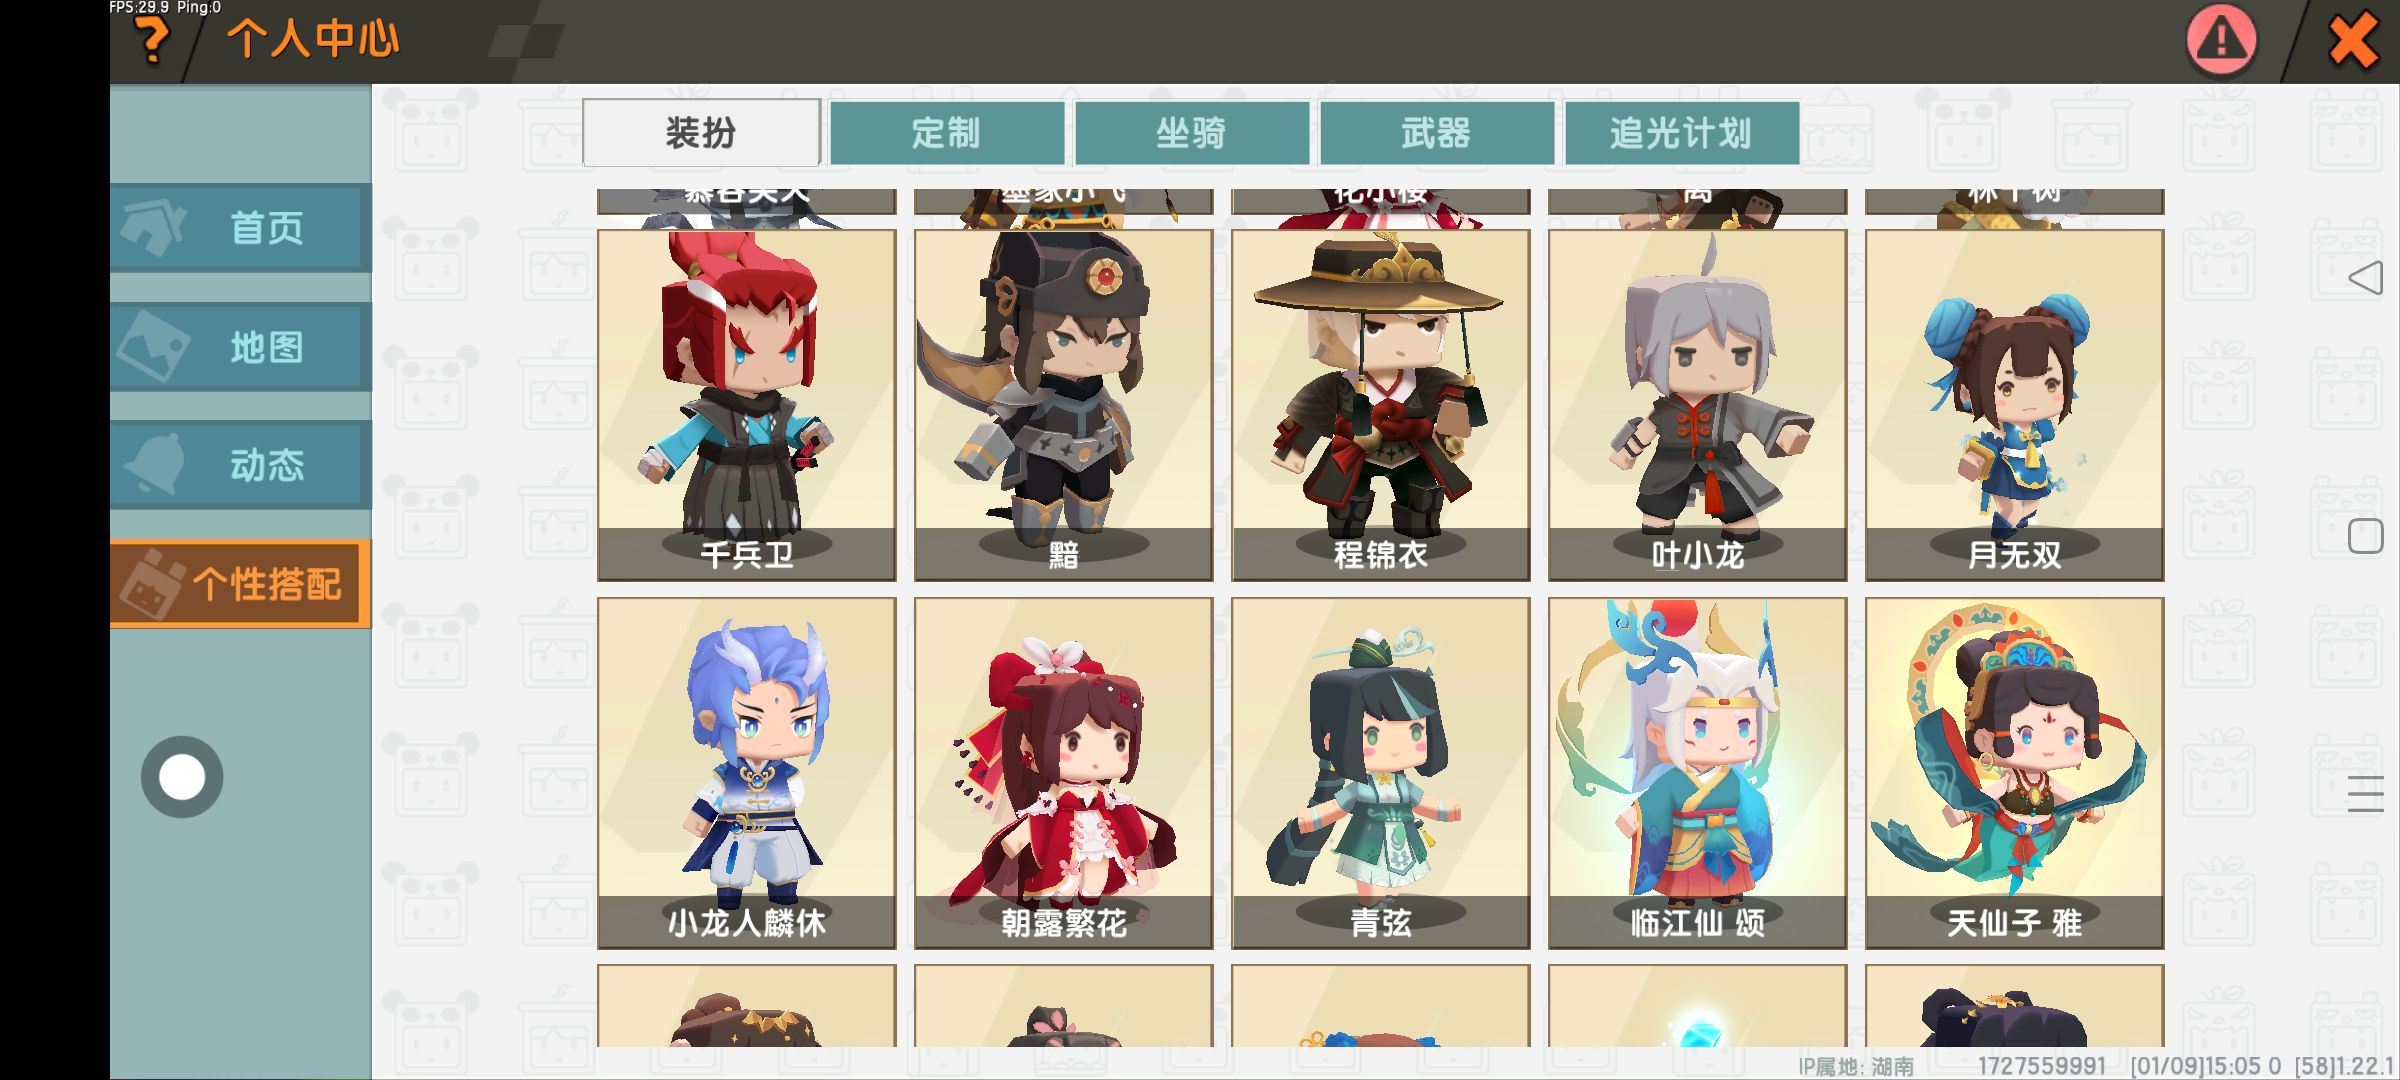Choose the 程锦衣 skin card
The height and width of the screenshot is (1080, 2400).
tap(1381, 405)
